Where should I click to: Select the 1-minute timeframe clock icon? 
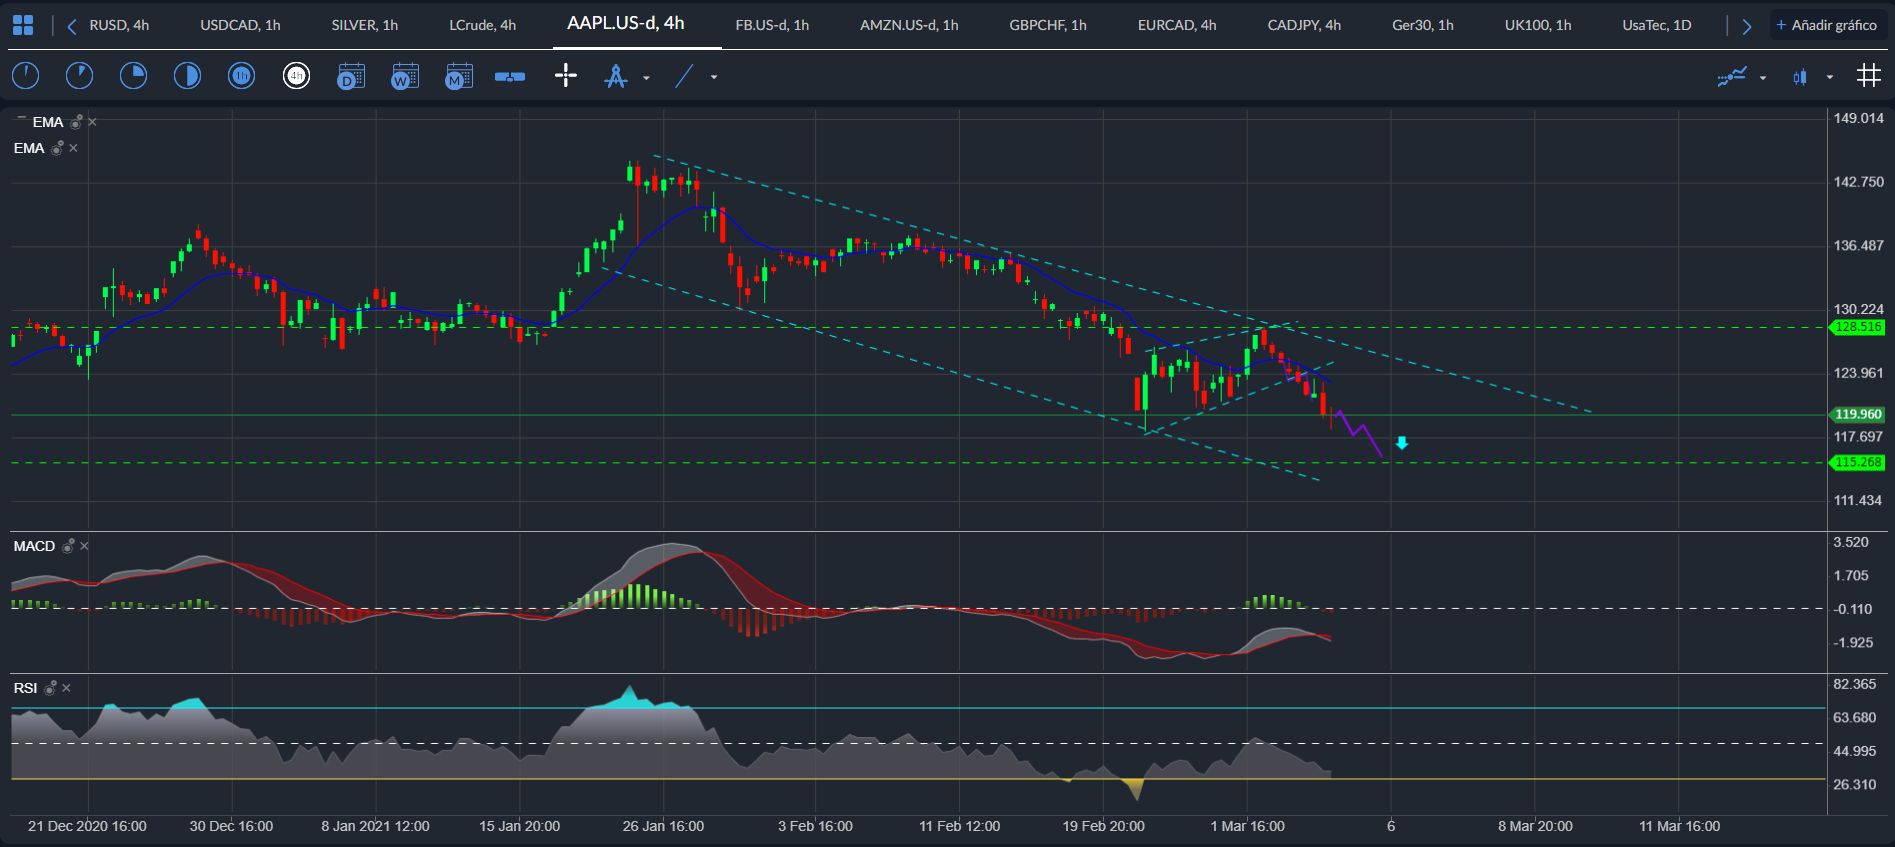click(x=26, y=76)
